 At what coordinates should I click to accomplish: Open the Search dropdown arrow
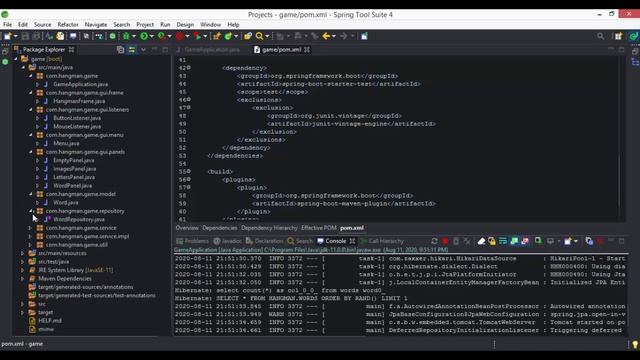267,36
